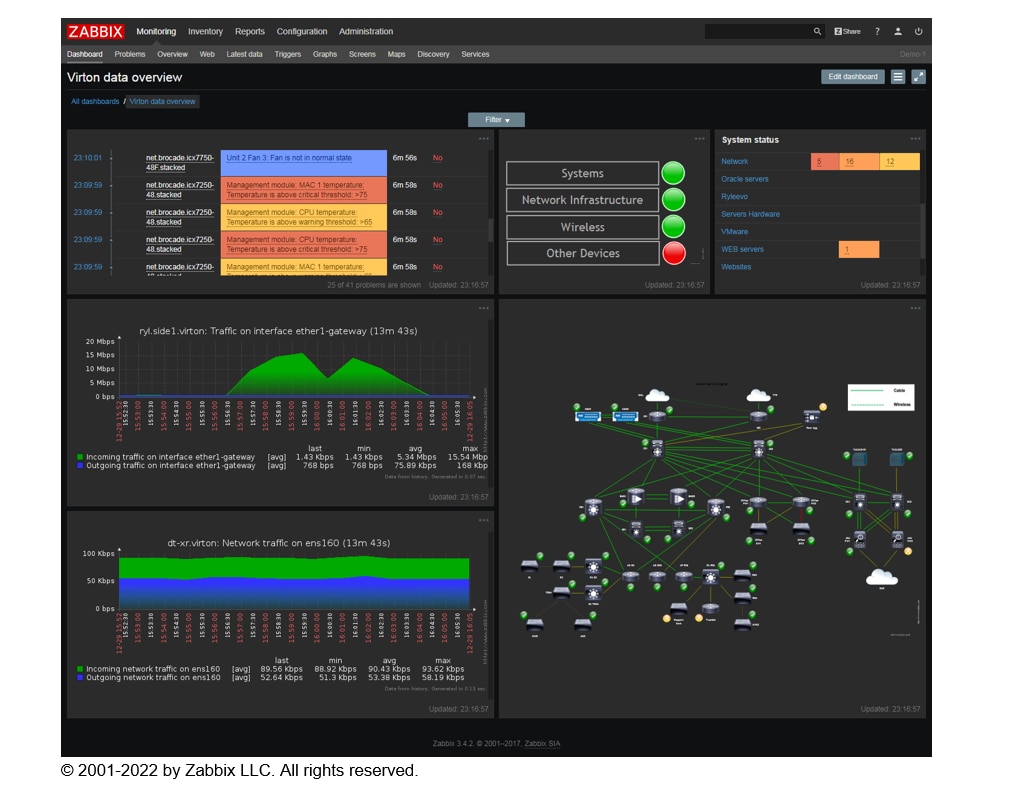Open the status map widget three-dot menu

tap(699, 139)
